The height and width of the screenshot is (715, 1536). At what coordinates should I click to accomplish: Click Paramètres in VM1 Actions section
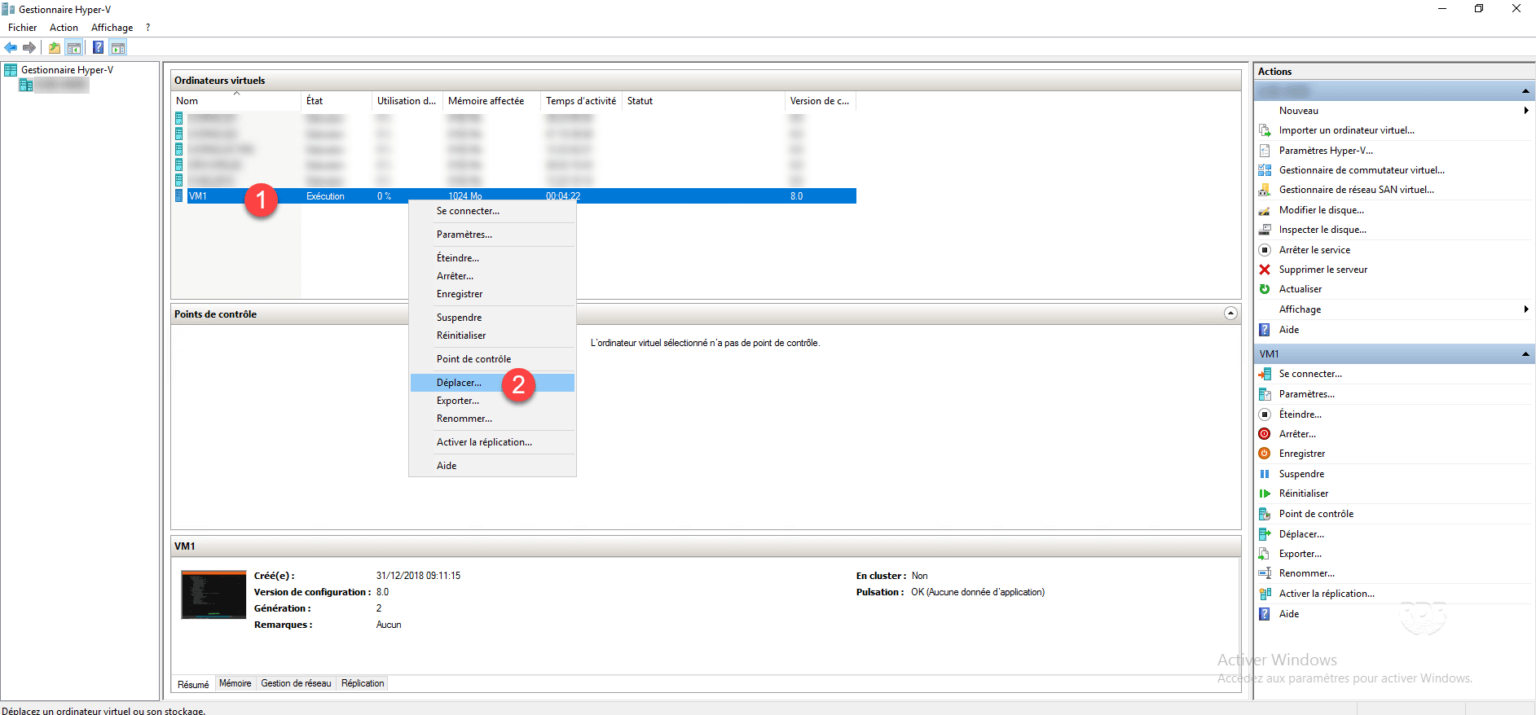1306,394
